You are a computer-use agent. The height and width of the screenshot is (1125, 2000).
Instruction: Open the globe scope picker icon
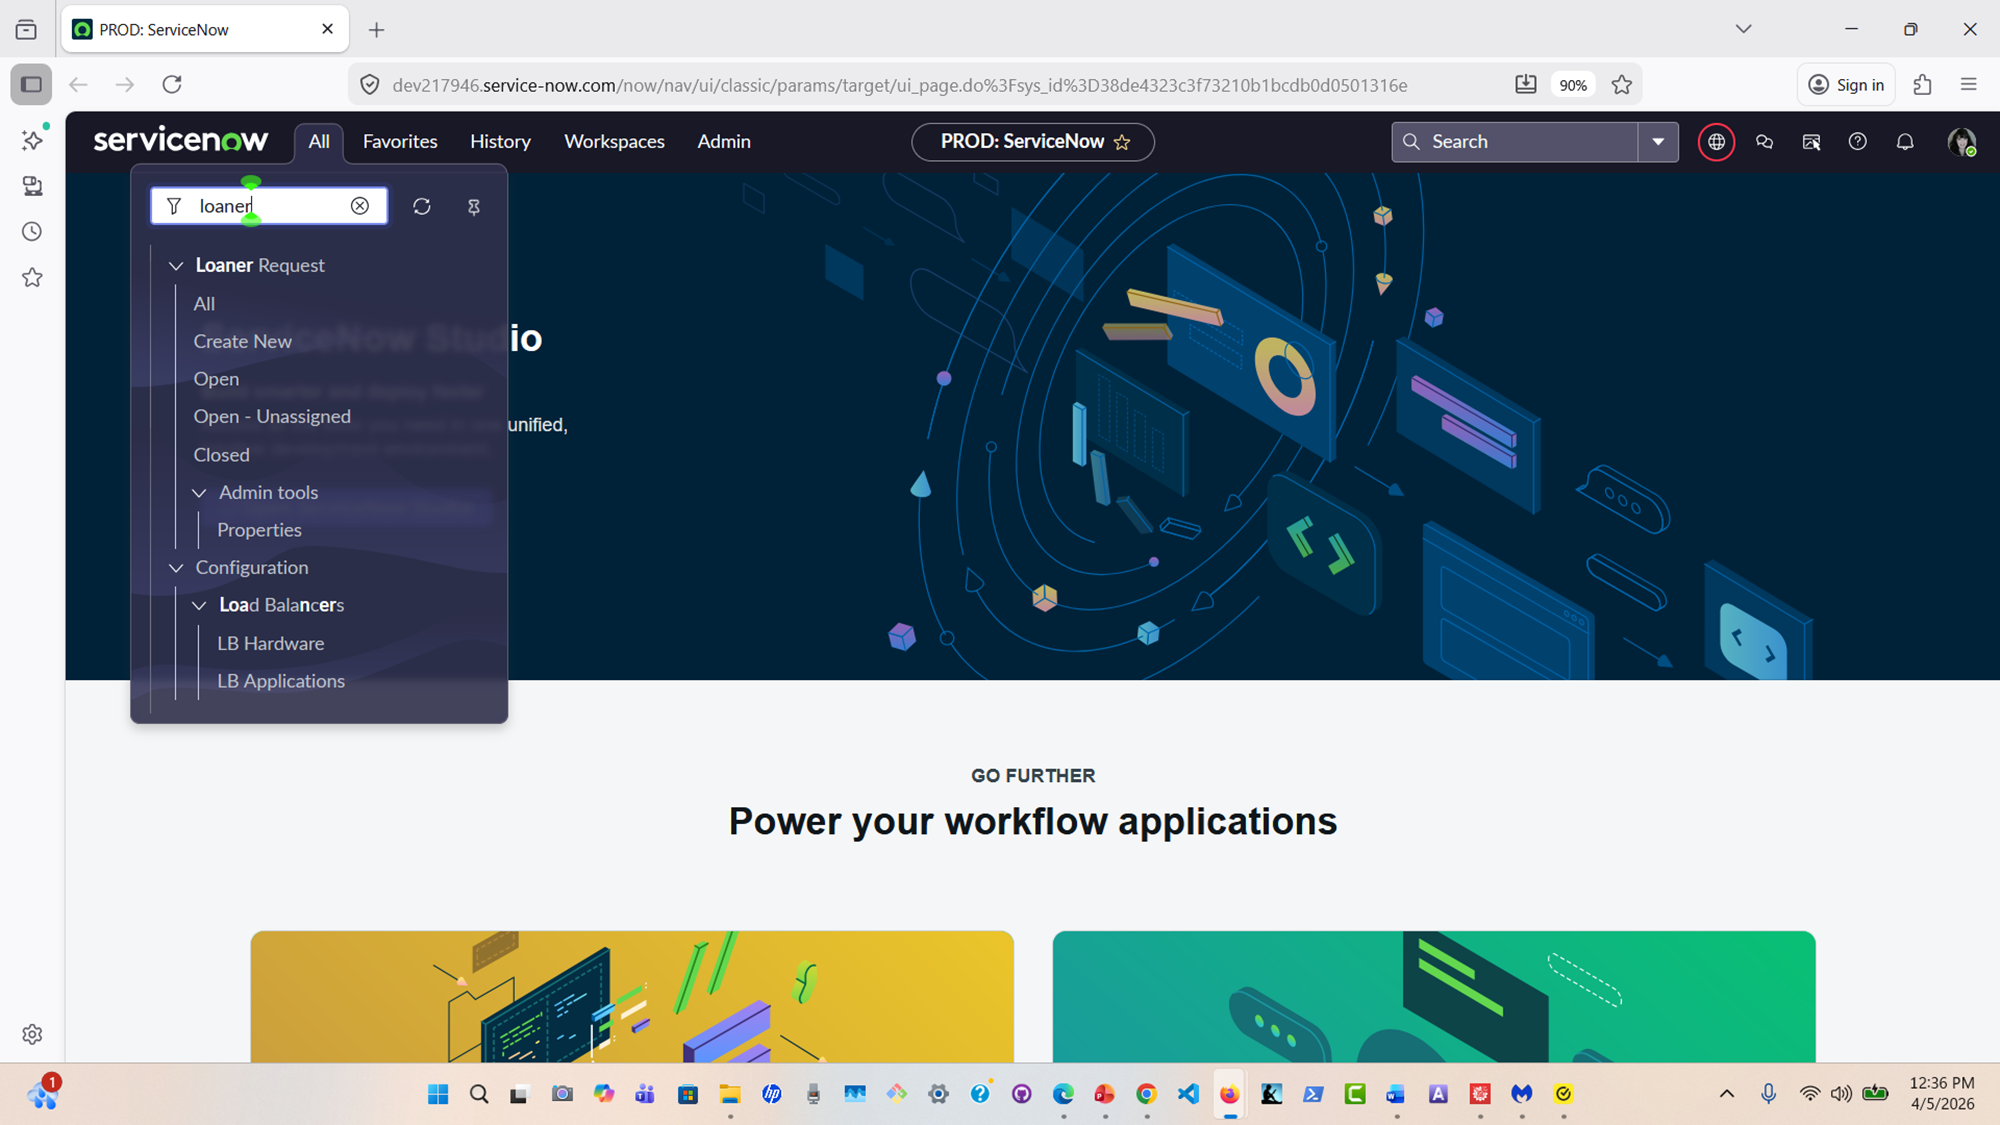(1716, 142)
